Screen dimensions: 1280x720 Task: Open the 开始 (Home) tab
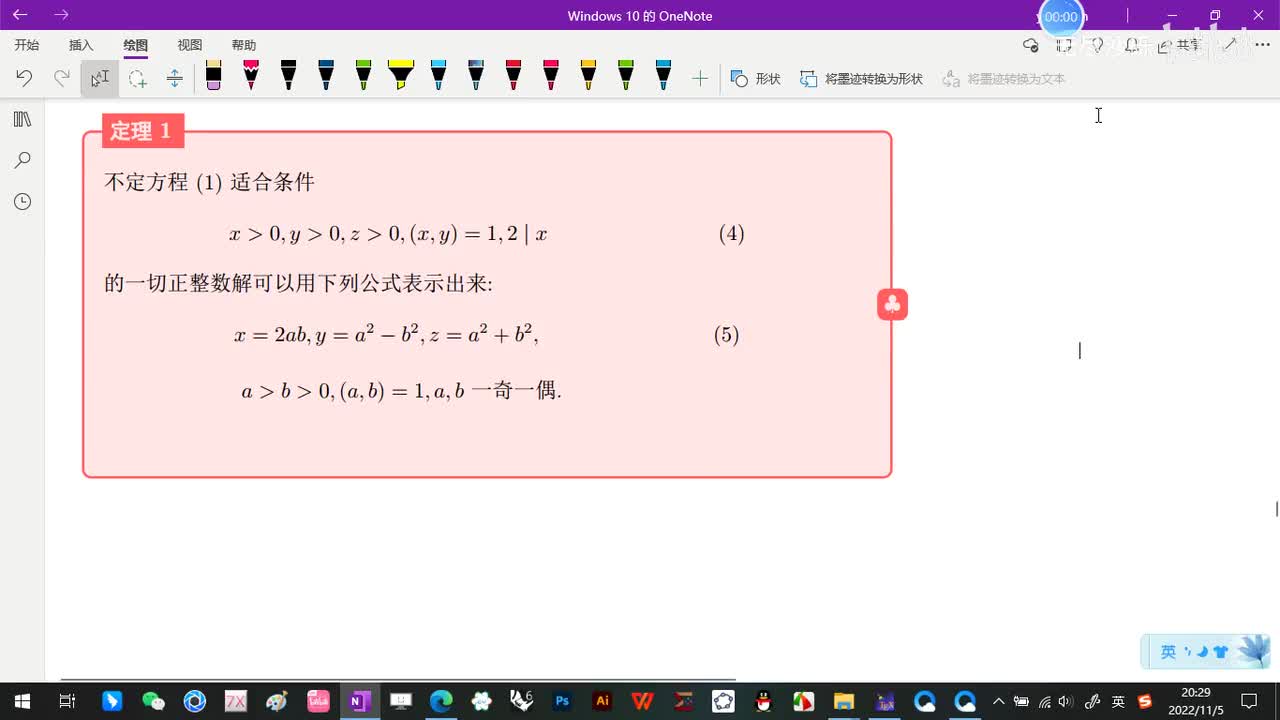tap(27, 45)
